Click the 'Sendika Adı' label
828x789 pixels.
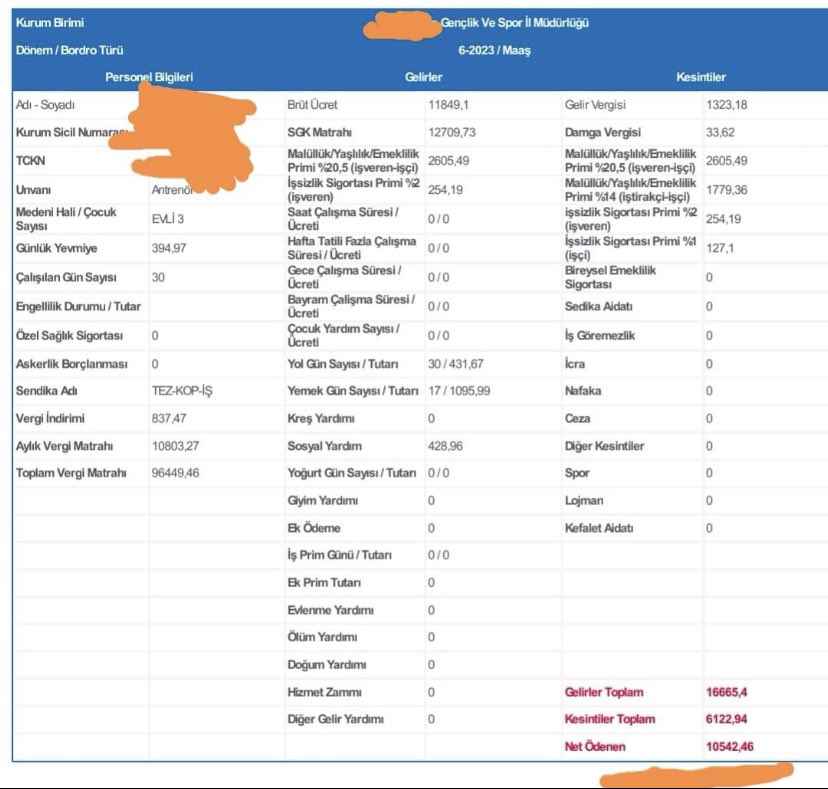(46, 391)
